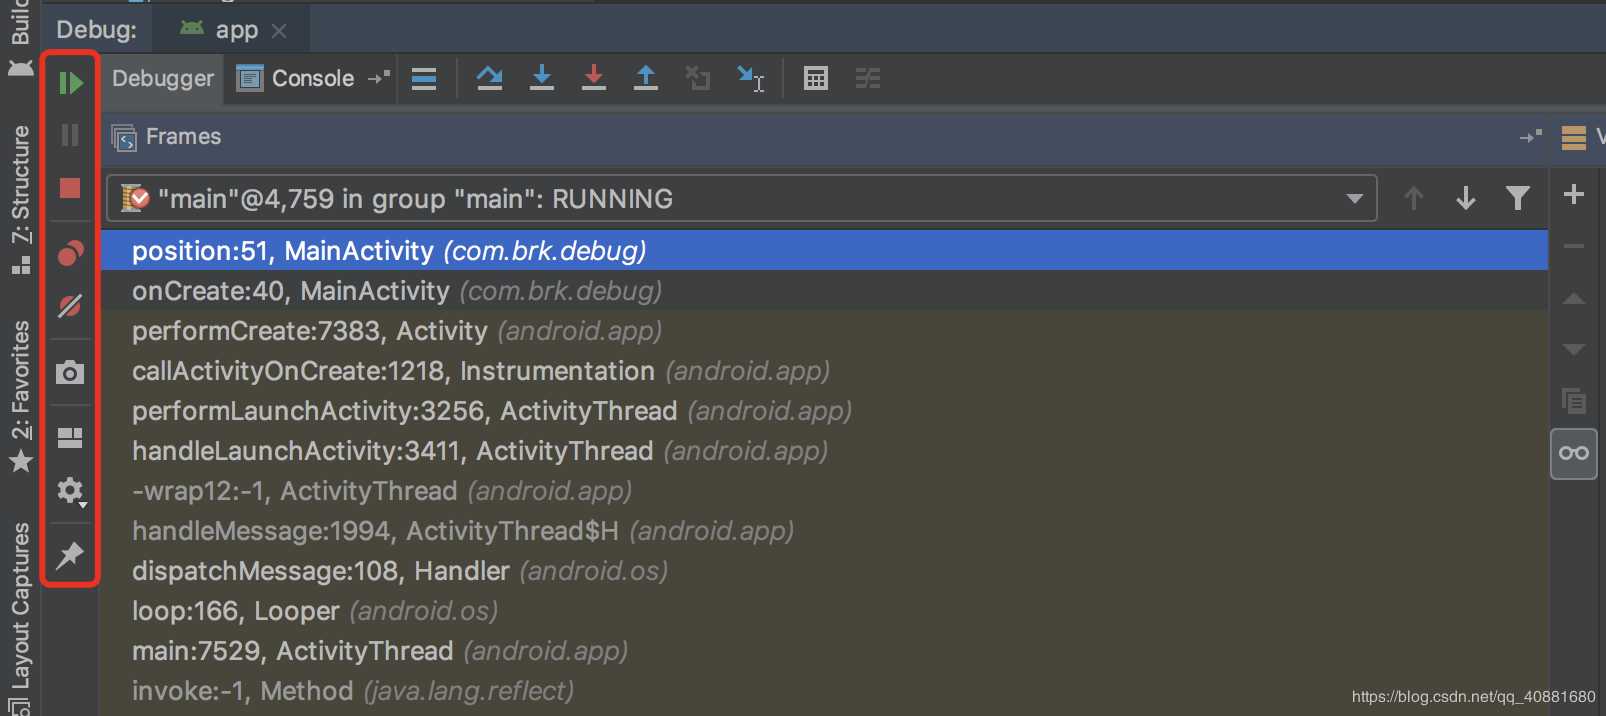Image resolution: width=1606 pixels, height=716 pixels.
Task: Step Into the method
Action: [542, 78]
